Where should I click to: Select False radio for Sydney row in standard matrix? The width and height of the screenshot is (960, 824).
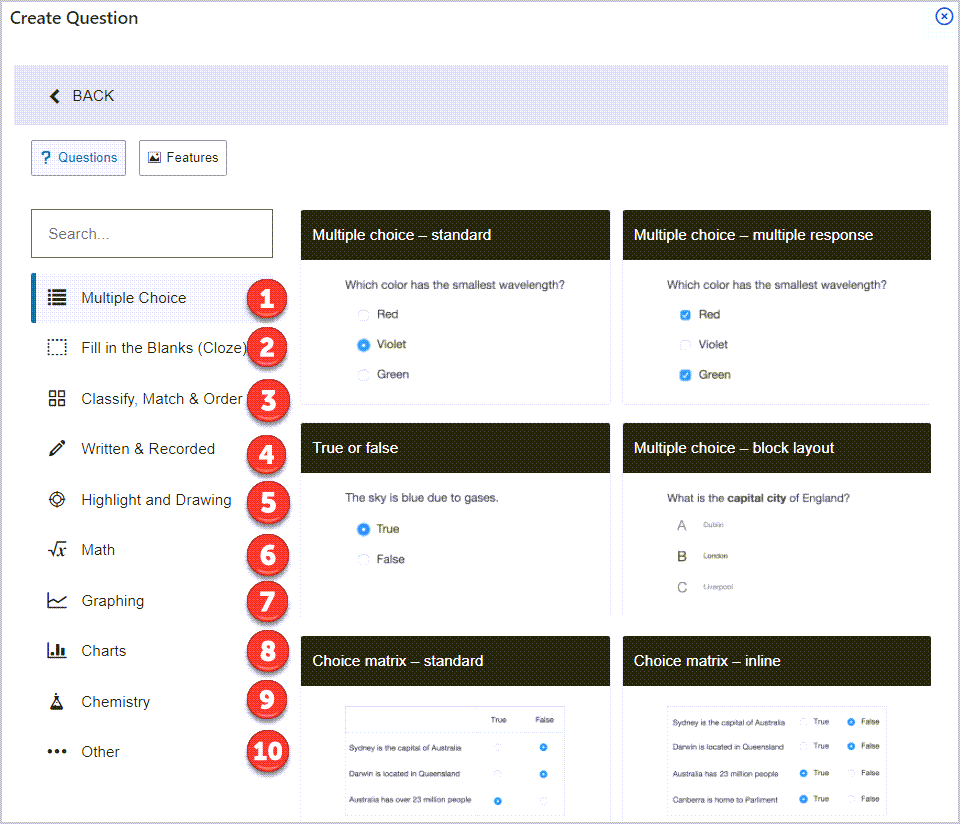point(543,747)
